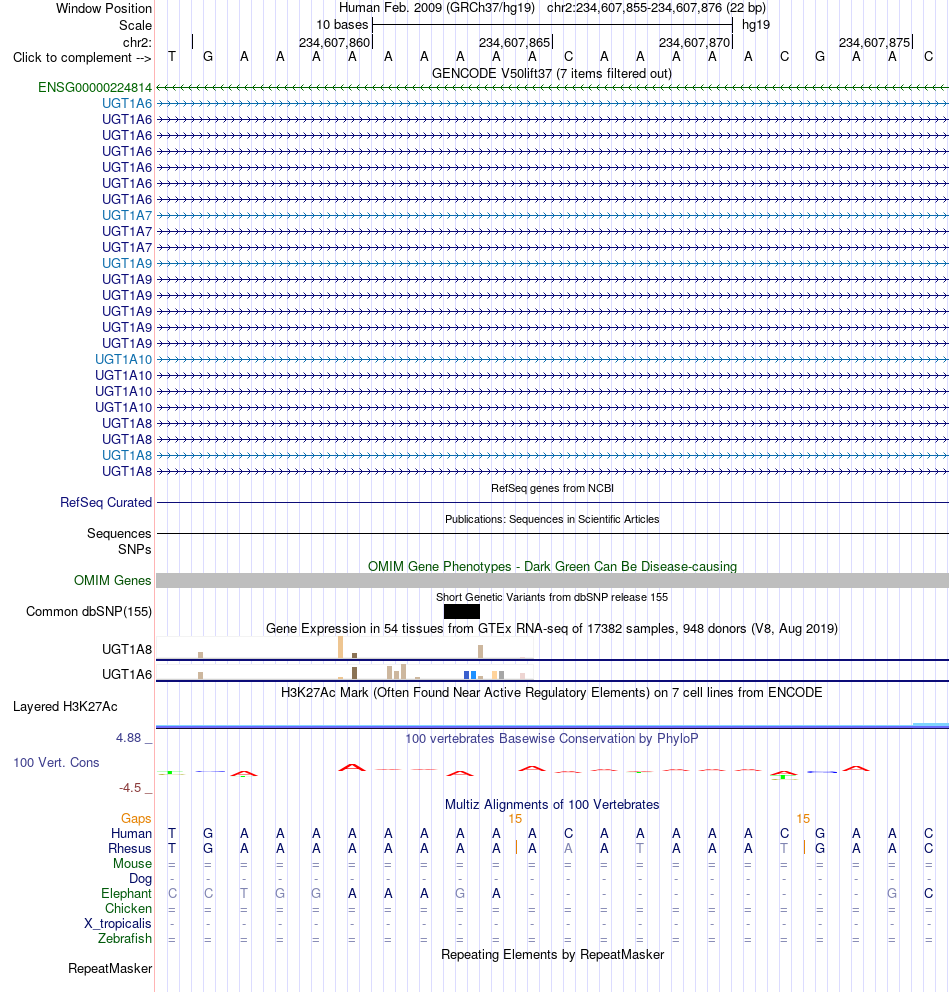950x992 pixels.
Task: Click the 100 Vert. Cons label
Action: coord(56,762)
